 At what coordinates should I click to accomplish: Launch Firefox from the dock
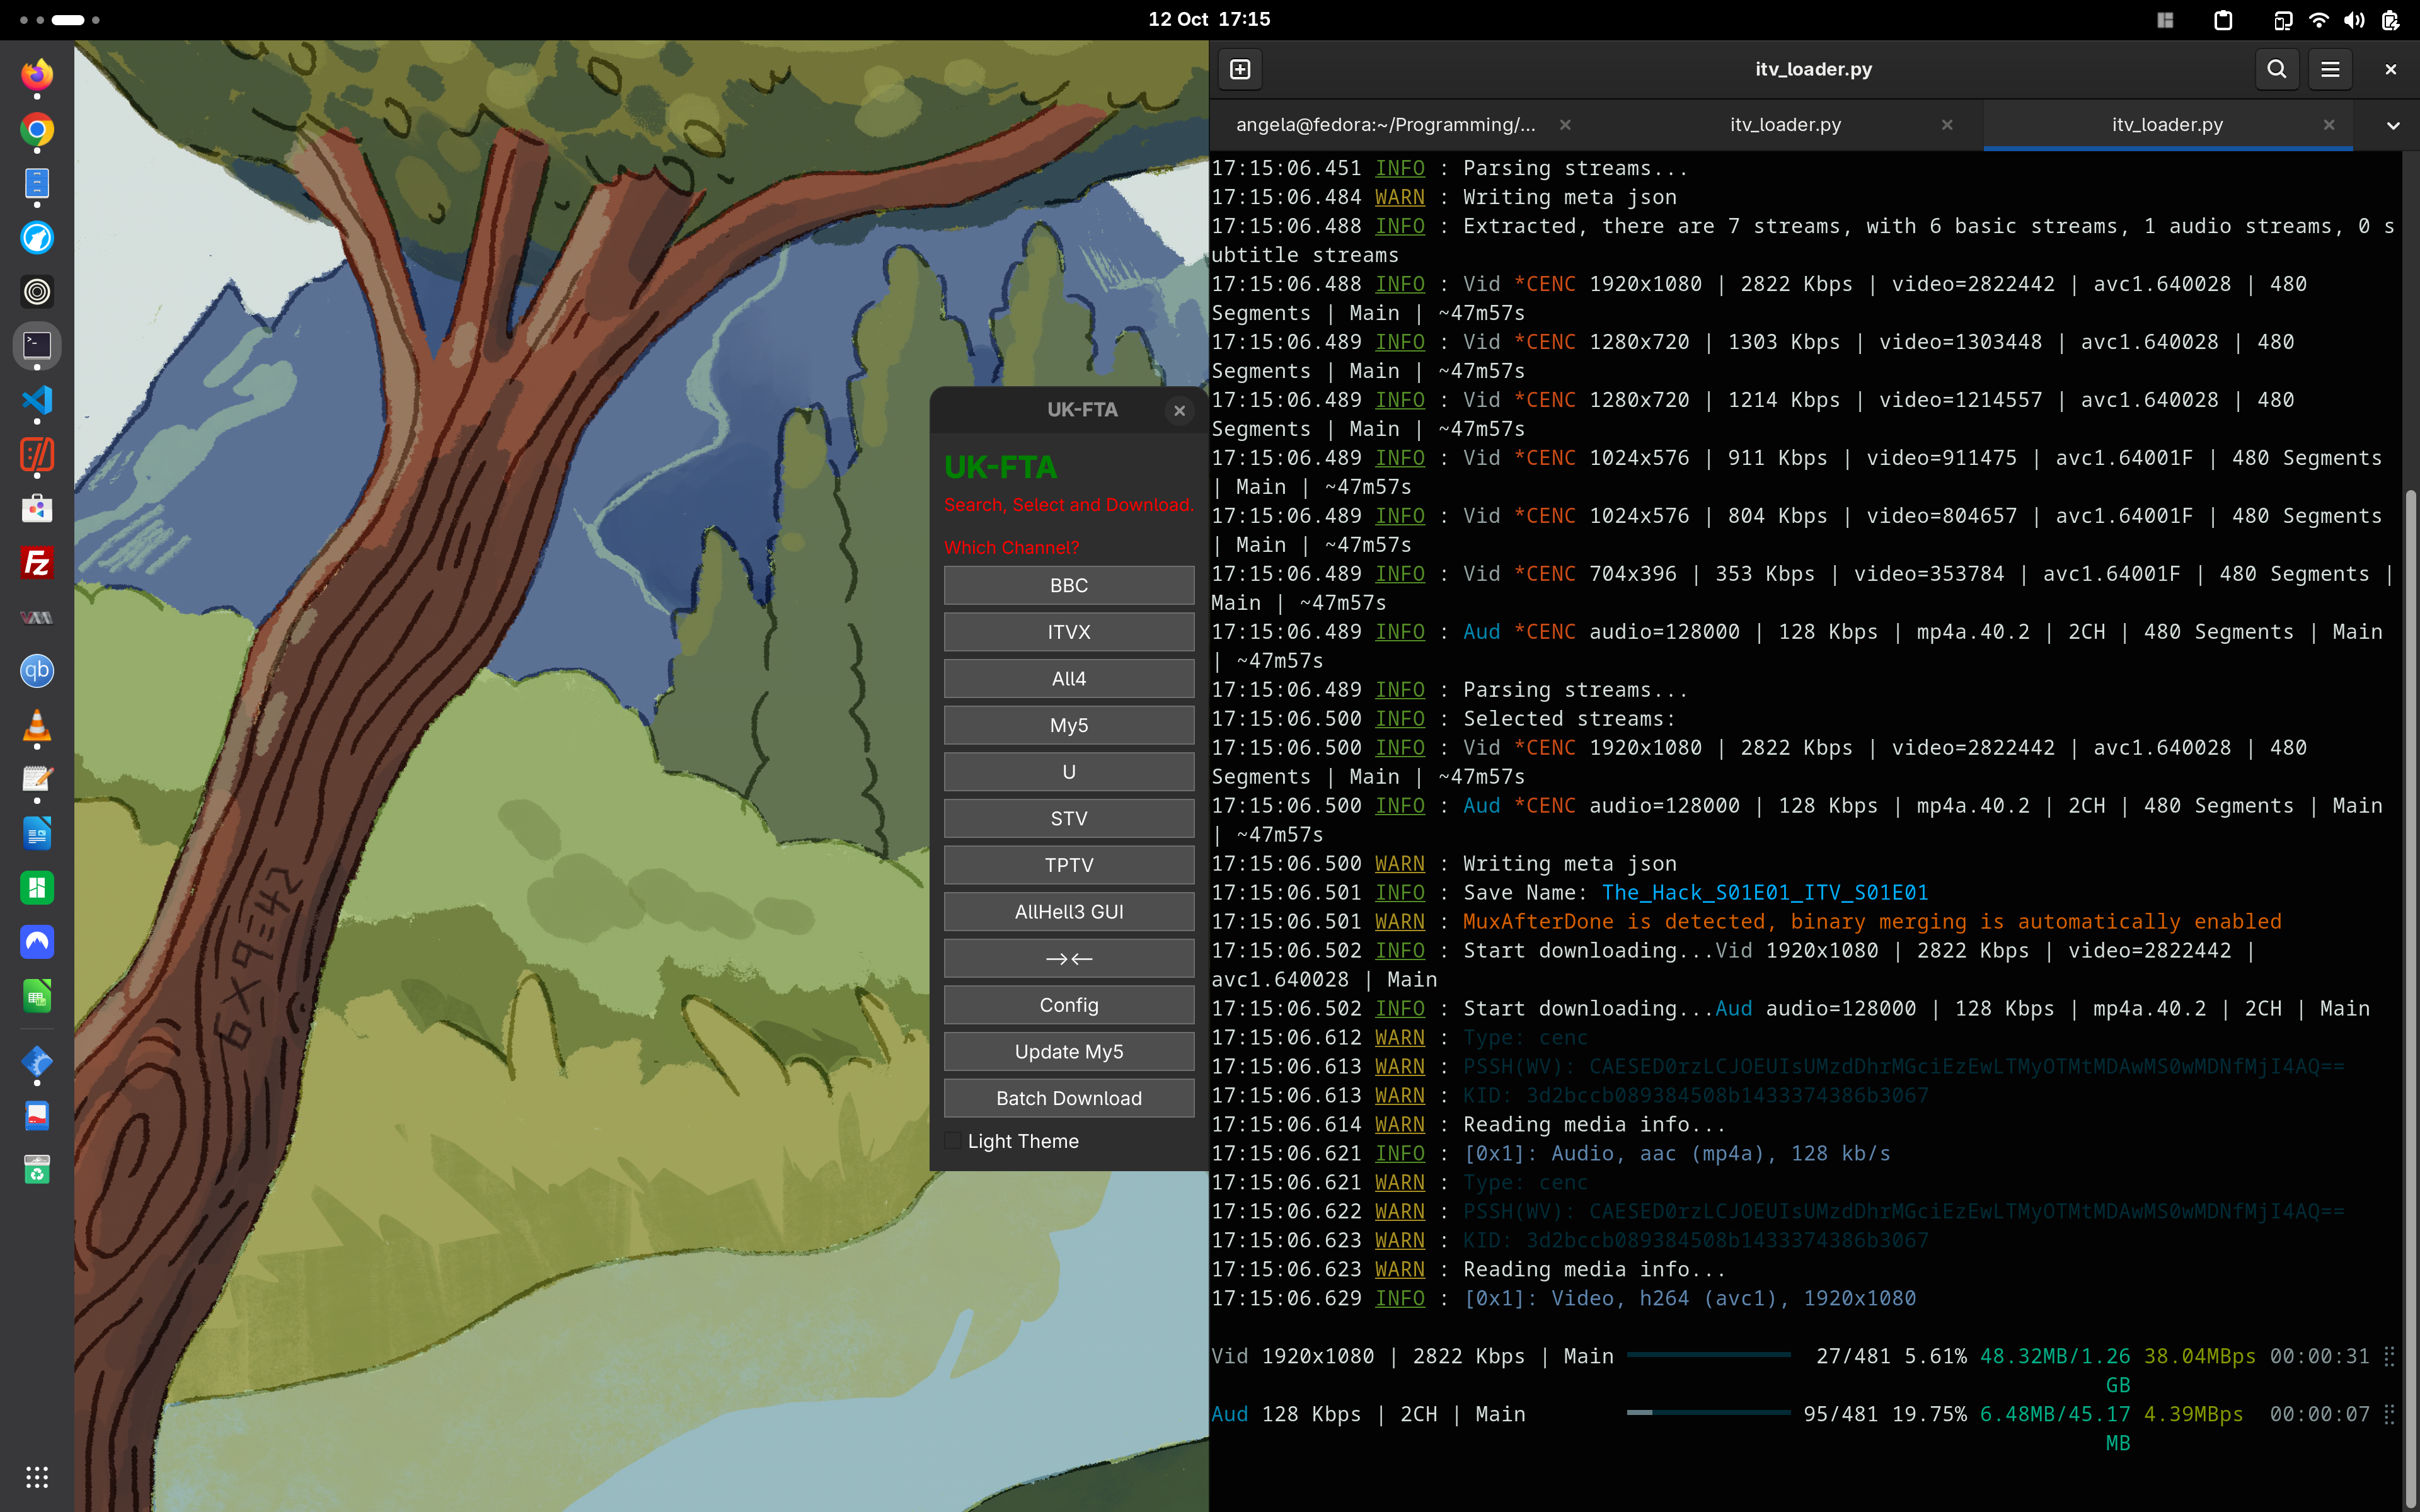tap(37, 75)
